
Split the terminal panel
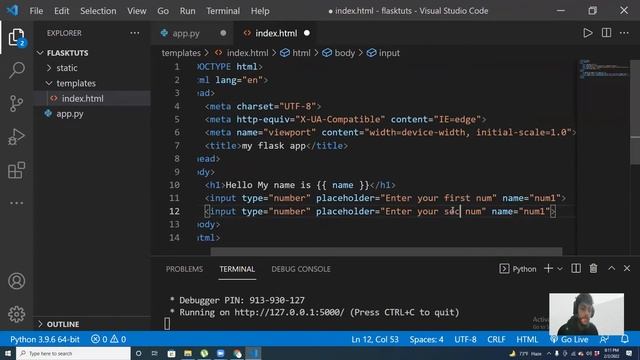[x=576, y=269]
